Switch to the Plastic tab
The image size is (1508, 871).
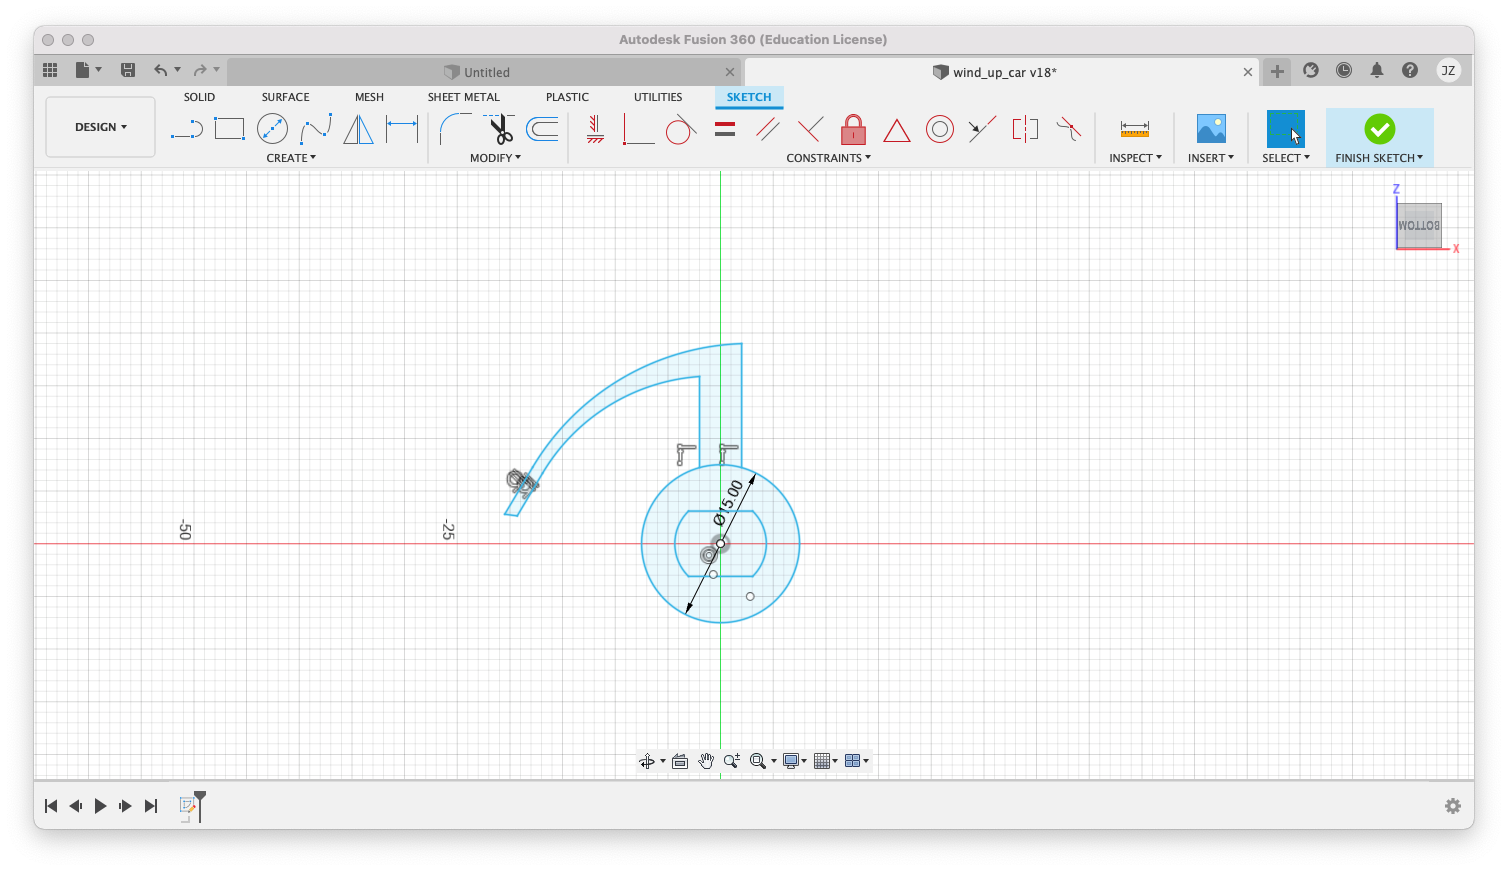tap(567, 97)
